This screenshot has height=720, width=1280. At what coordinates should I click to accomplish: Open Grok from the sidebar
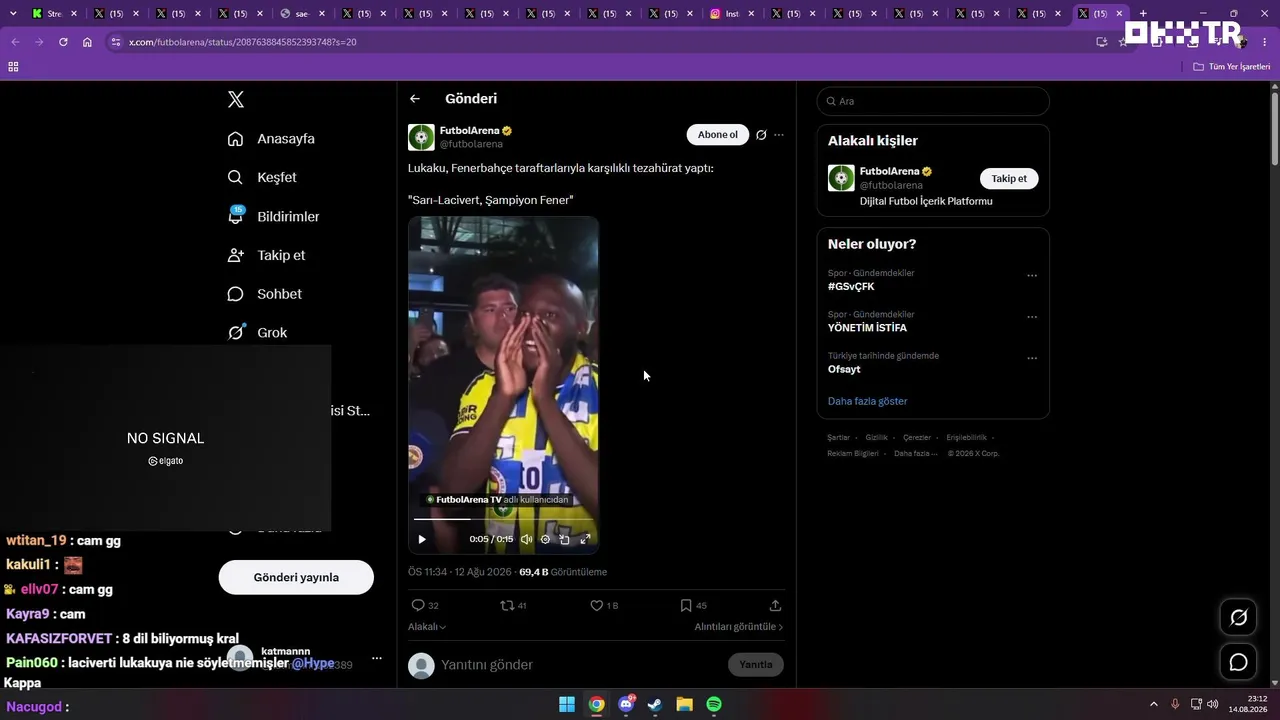[257, 333]
